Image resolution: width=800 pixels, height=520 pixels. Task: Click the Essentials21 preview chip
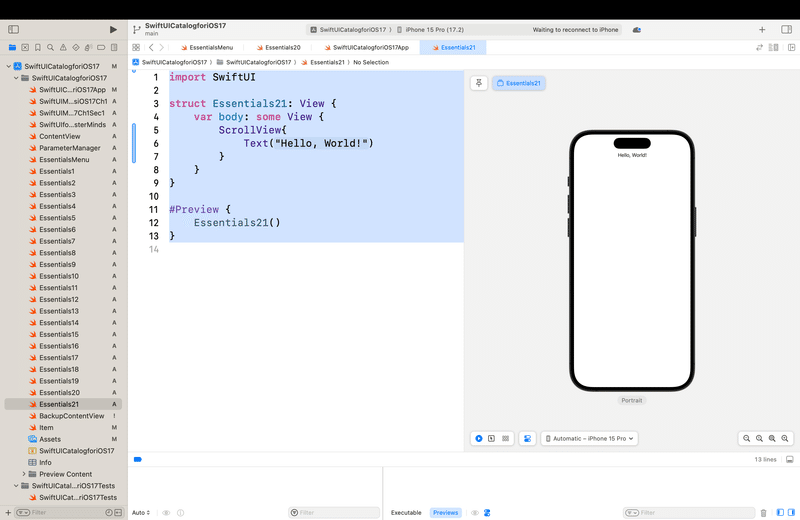point(519,83)
